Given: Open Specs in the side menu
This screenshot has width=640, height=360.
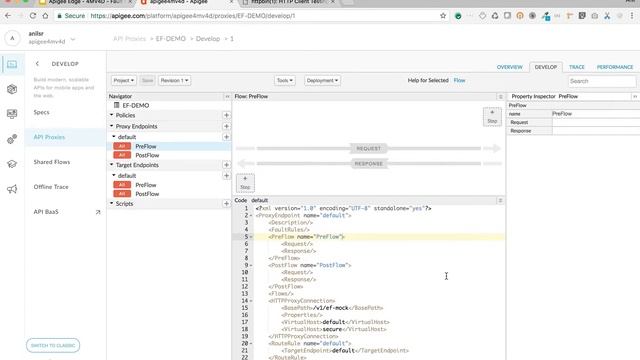Looking at the screenshot, I should (41, 112).
